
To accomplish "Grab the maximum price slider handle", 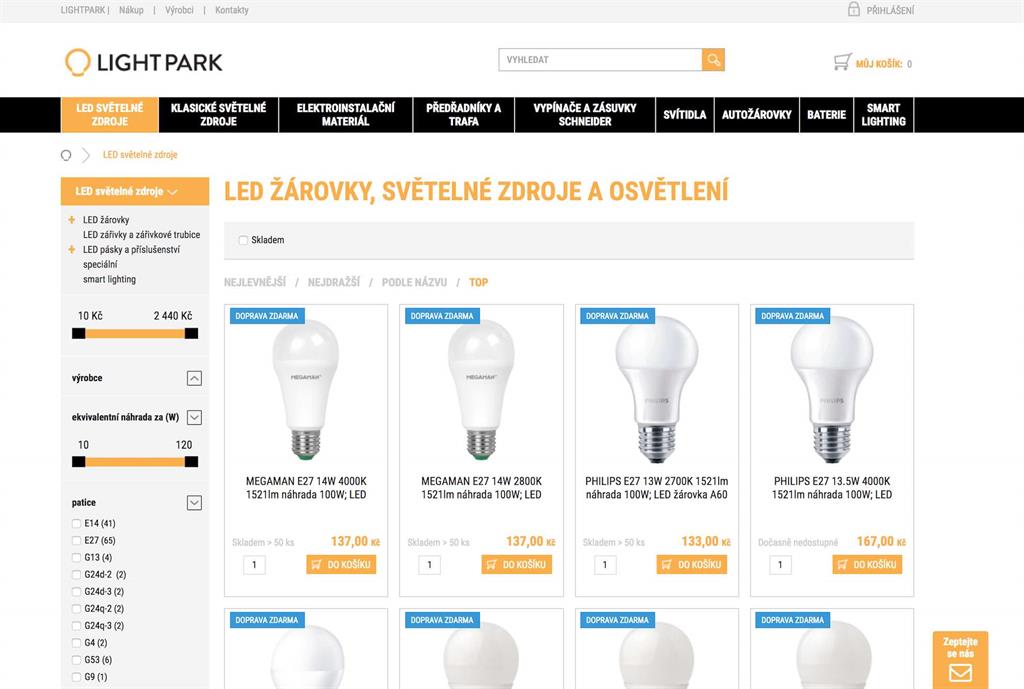I will coord(191,333).
